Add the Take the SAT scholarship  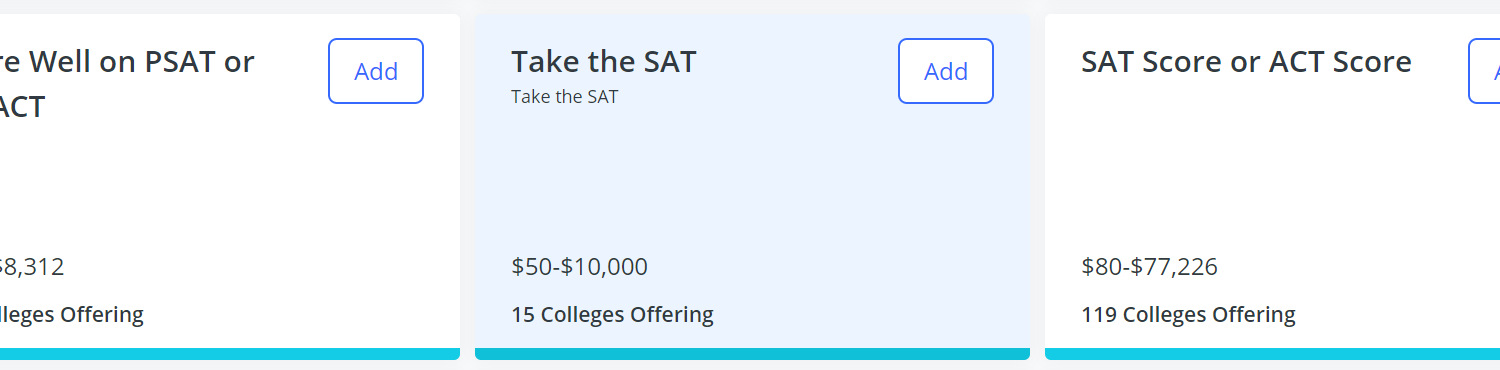coord(946,71)
